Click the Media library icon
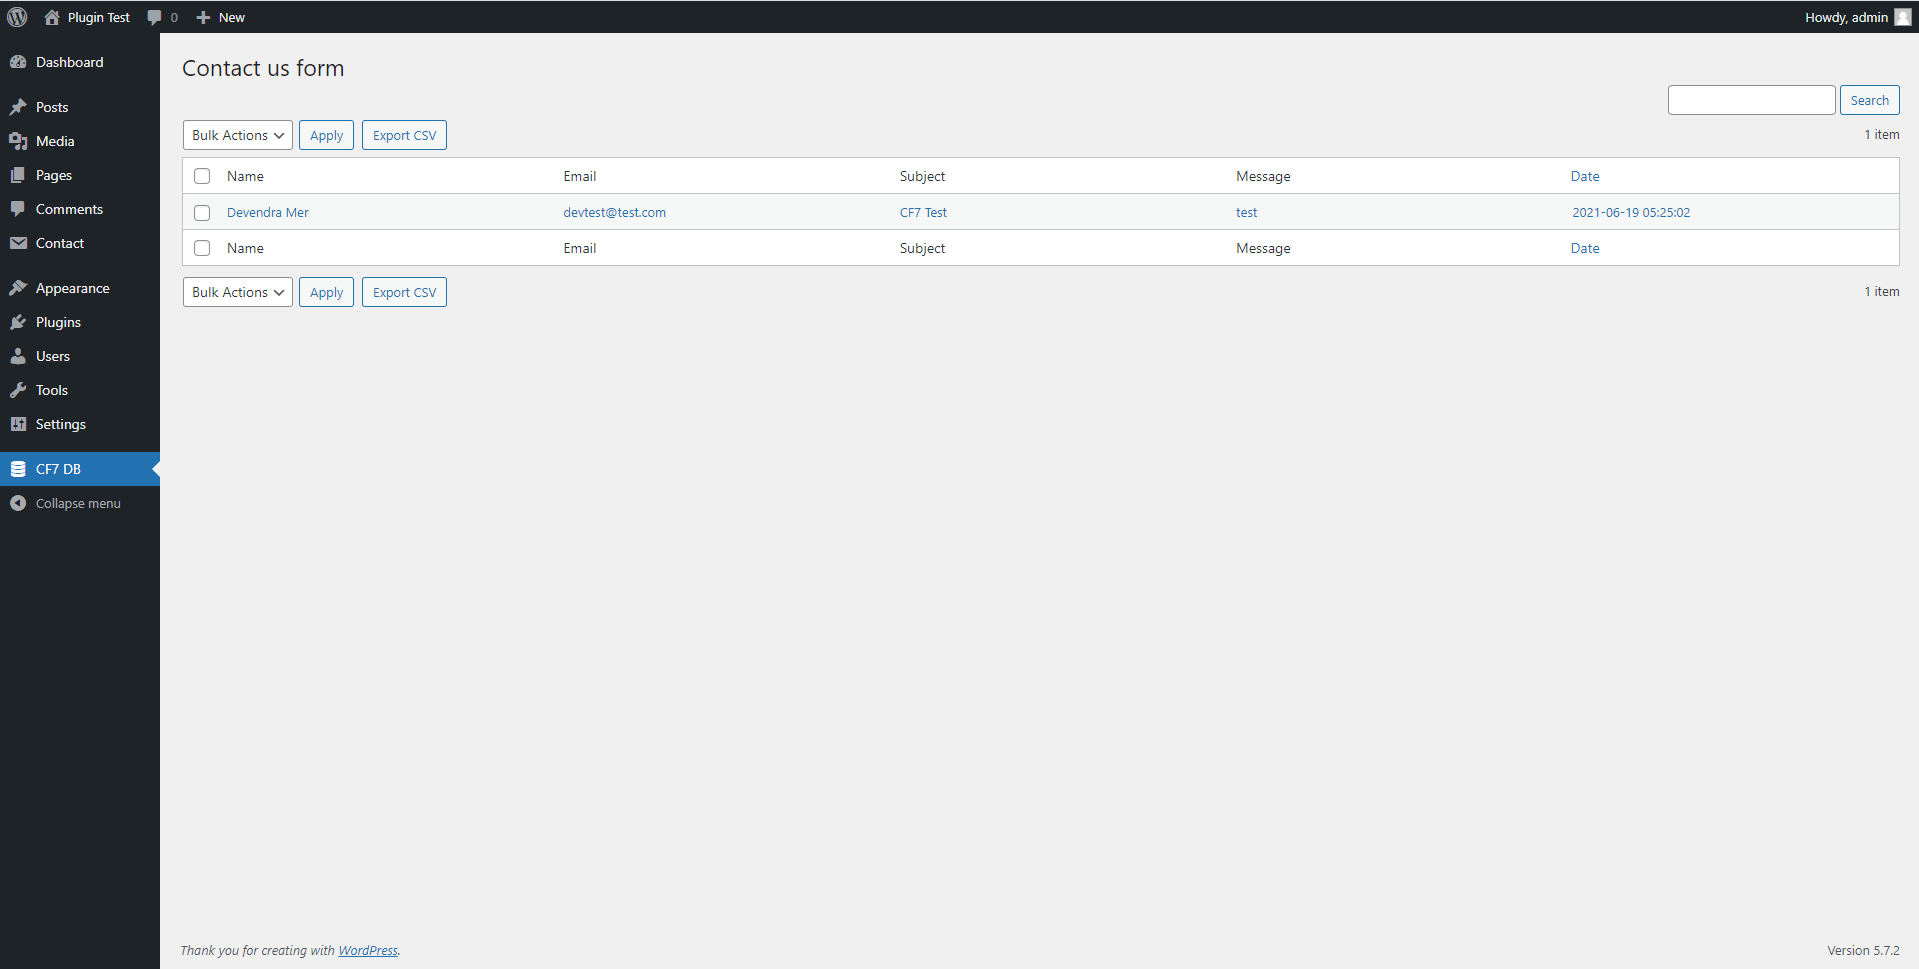This screenshot has width=1919, height=969. click(x=18, y=141)
